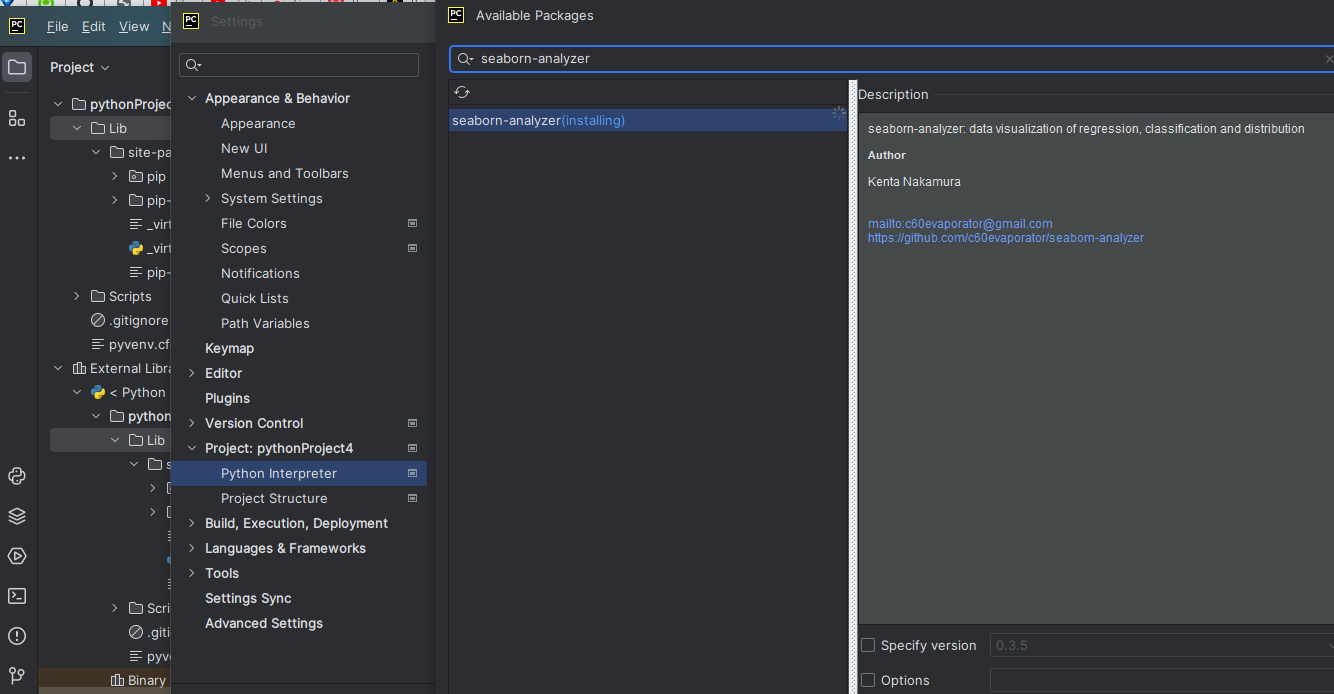
Task: Open the Quick Lists settings page
Action: coord(255,298)
